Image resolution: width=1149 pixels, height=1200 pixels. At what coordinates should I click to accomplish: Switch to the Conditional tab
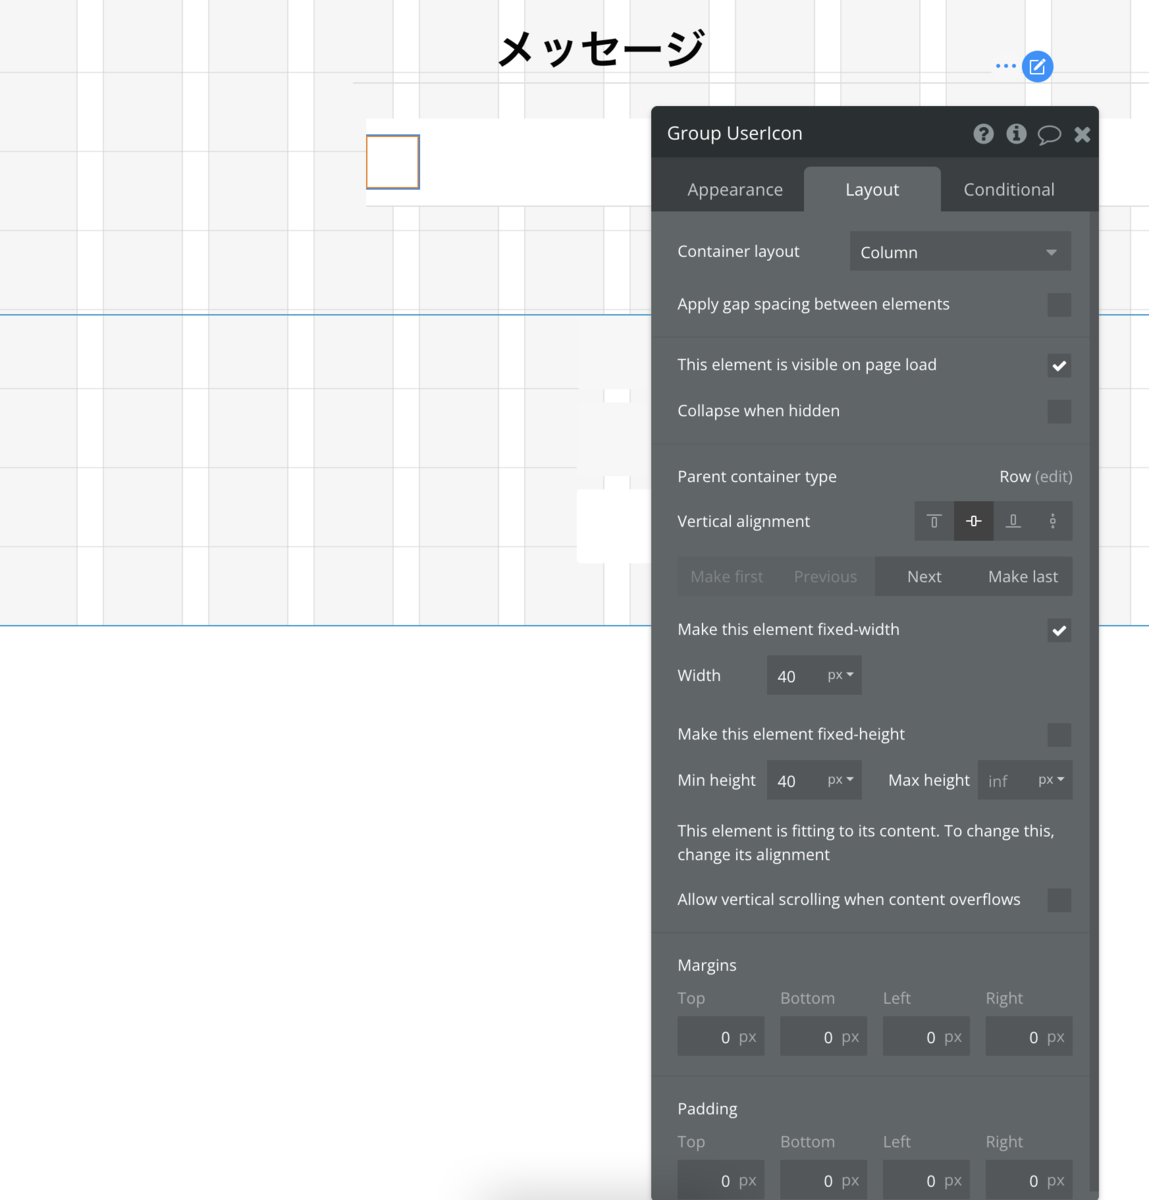tap(1009, 190)
